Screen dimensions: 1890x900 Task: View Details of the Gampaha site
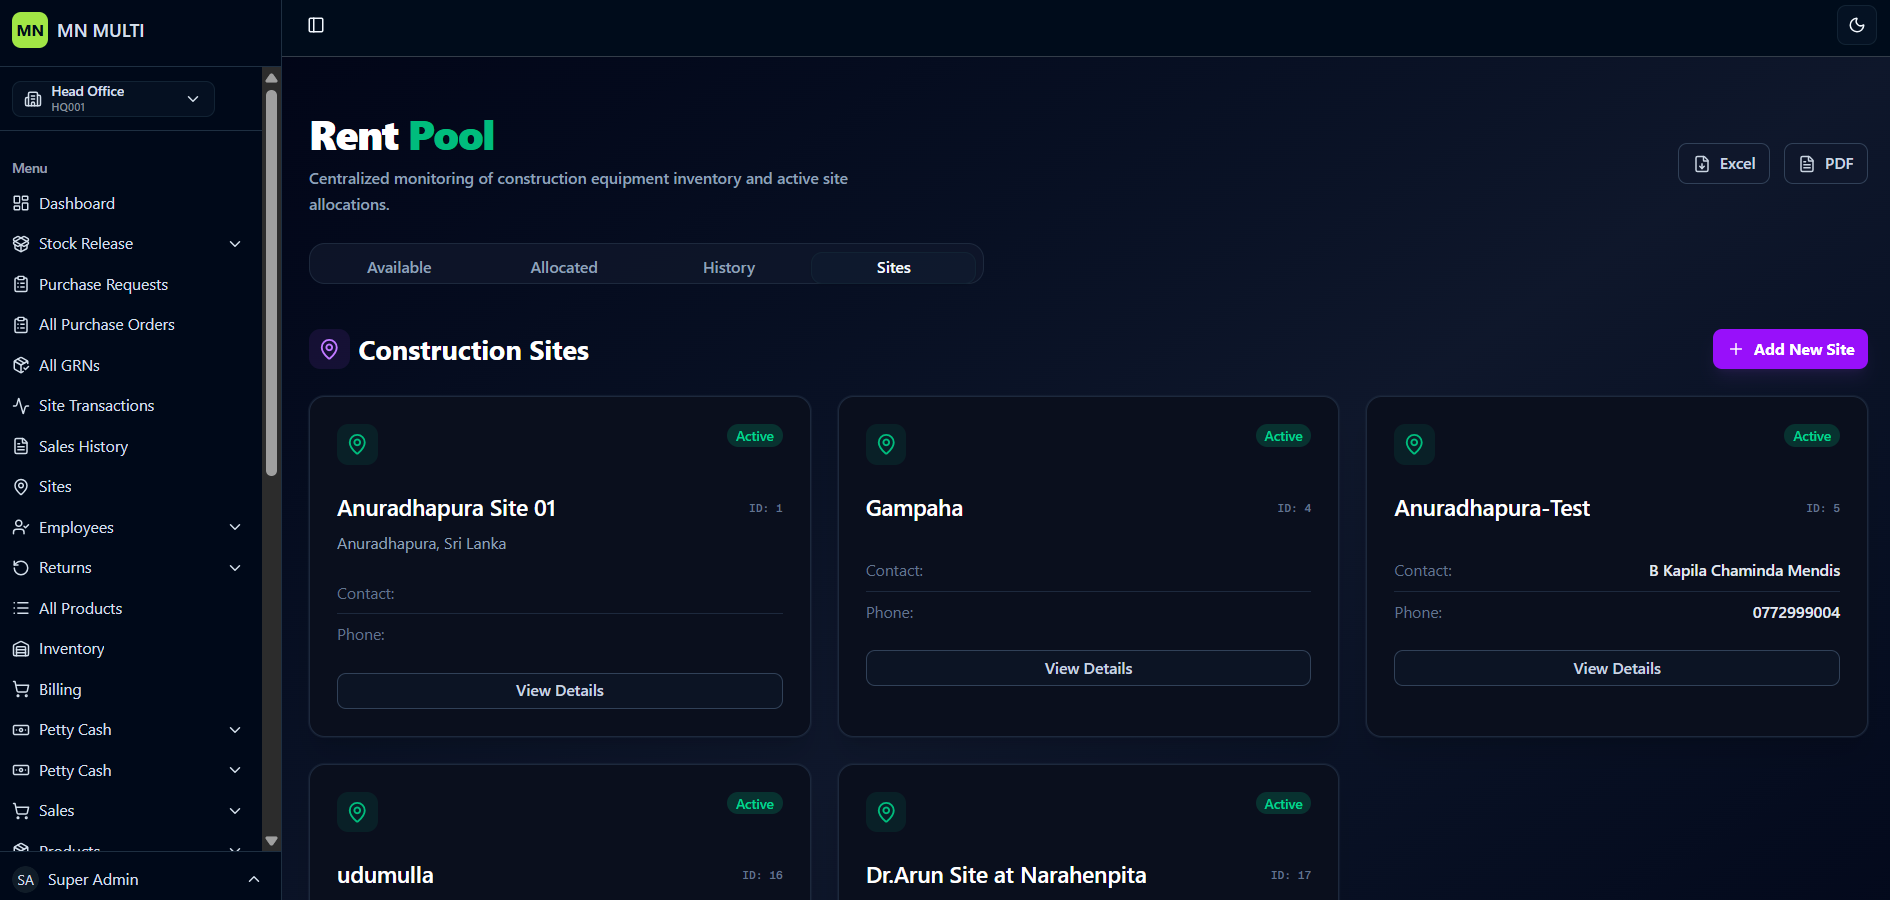coord(1088,668)
